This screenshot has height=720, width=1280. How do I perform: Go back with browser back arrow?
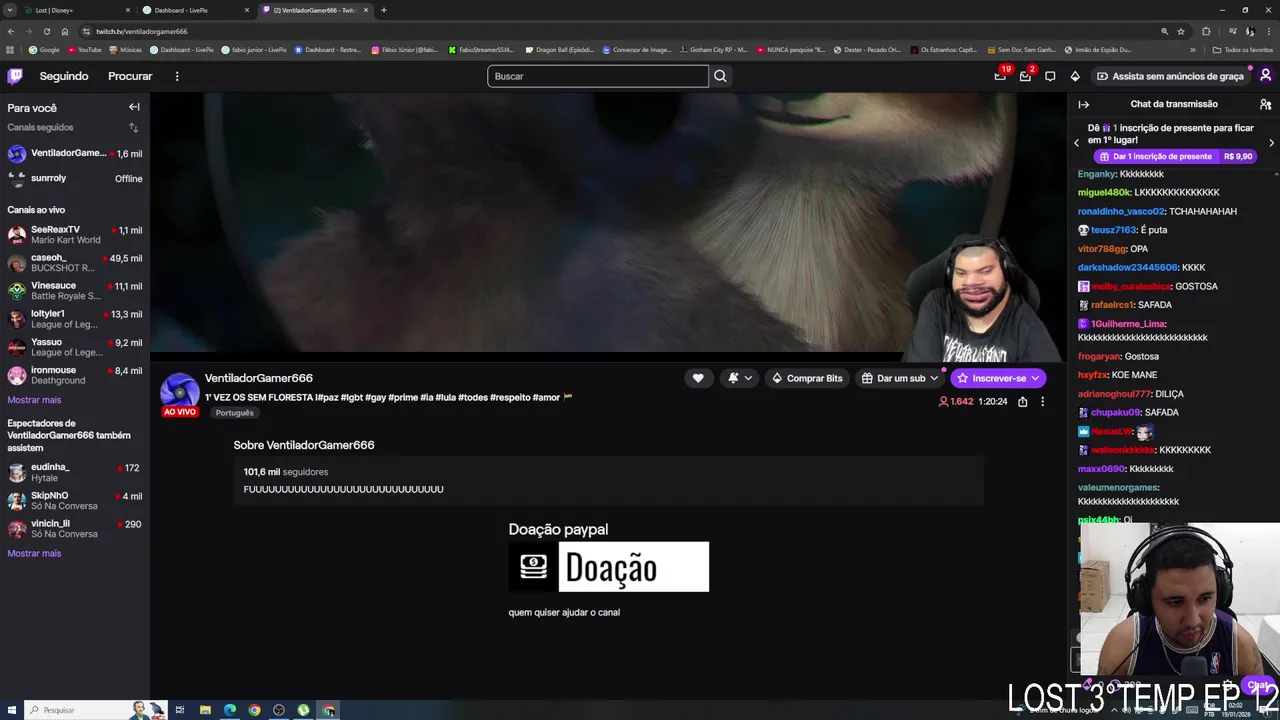click(x=11, y=31)
